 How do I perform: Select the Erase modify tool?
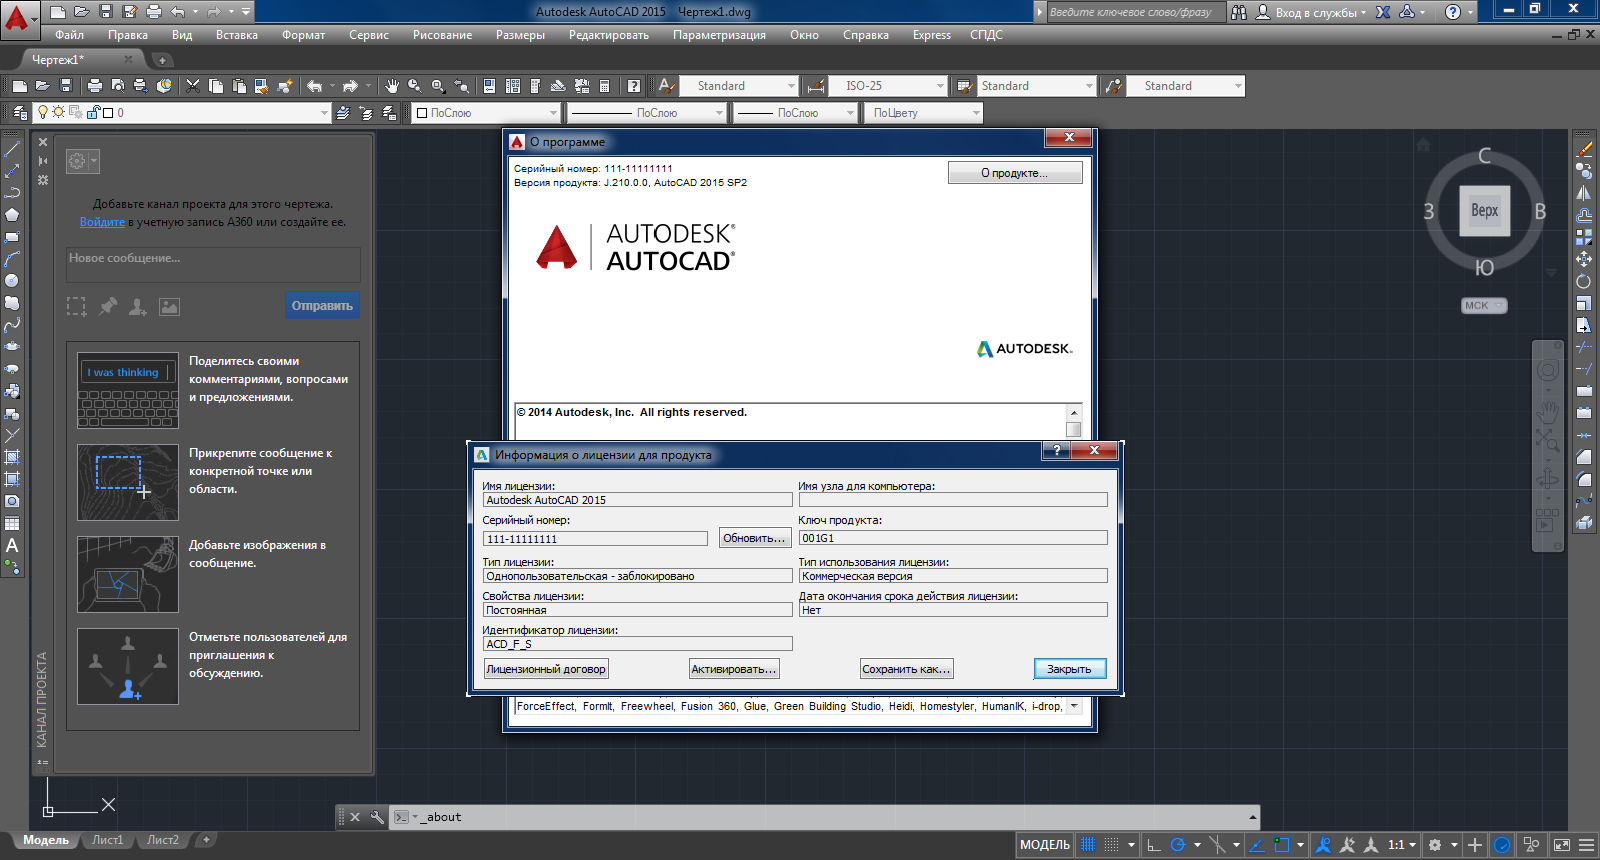pyautogui.click(x=1584, y=149)
